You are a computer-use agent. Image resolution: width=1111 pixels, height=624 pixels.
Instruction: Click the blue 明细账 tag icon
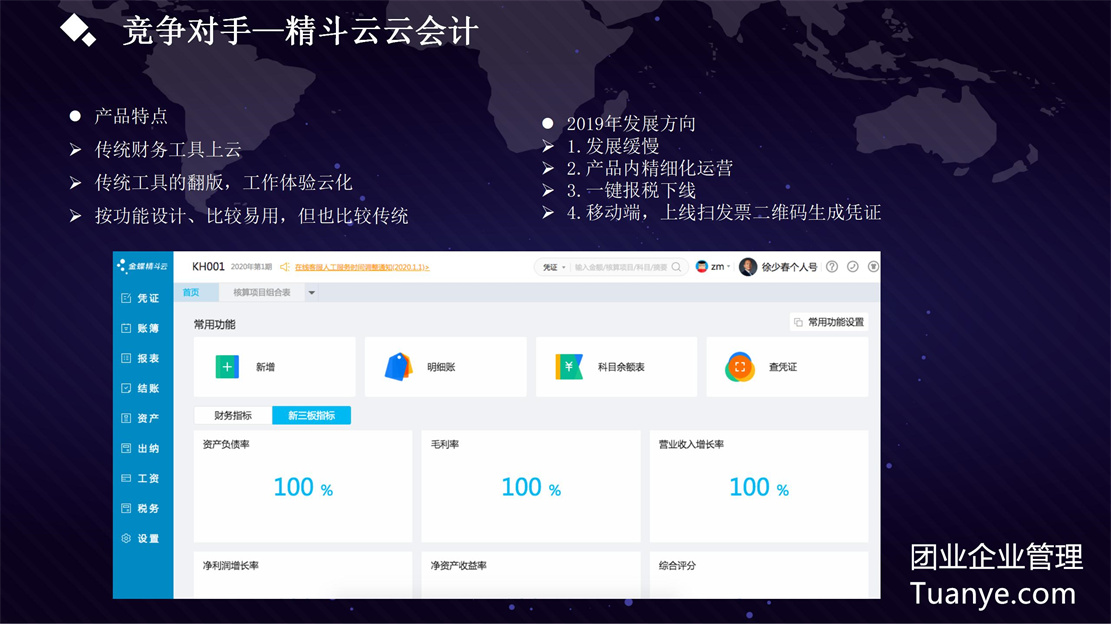coord(398,367)
